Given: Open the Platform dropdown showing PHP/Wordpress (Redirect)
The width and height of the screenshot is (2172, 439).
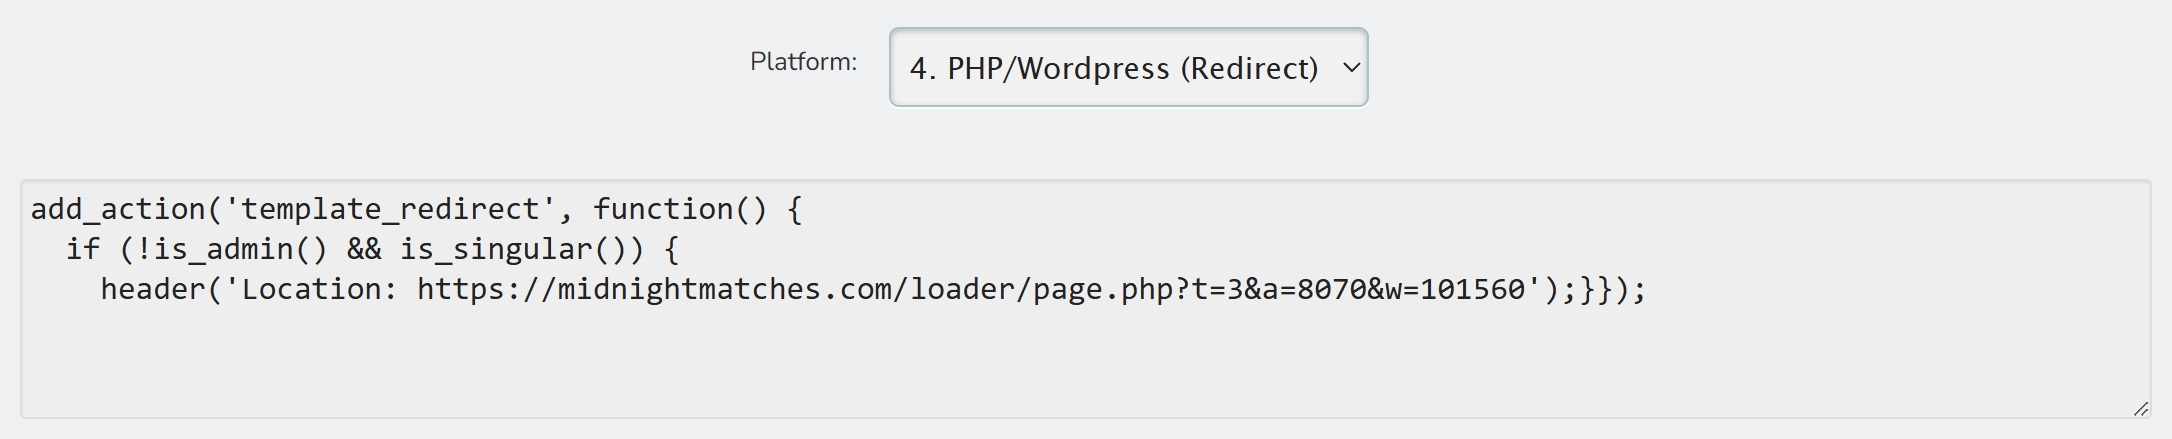Looking at the screenshot, I should 1128,67.
